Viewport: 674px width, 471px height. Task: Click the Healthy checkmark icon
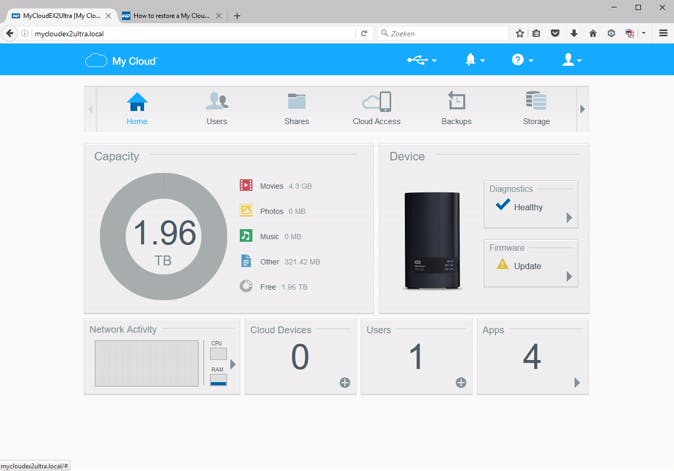pyautogui.click(x=502, y=205)
